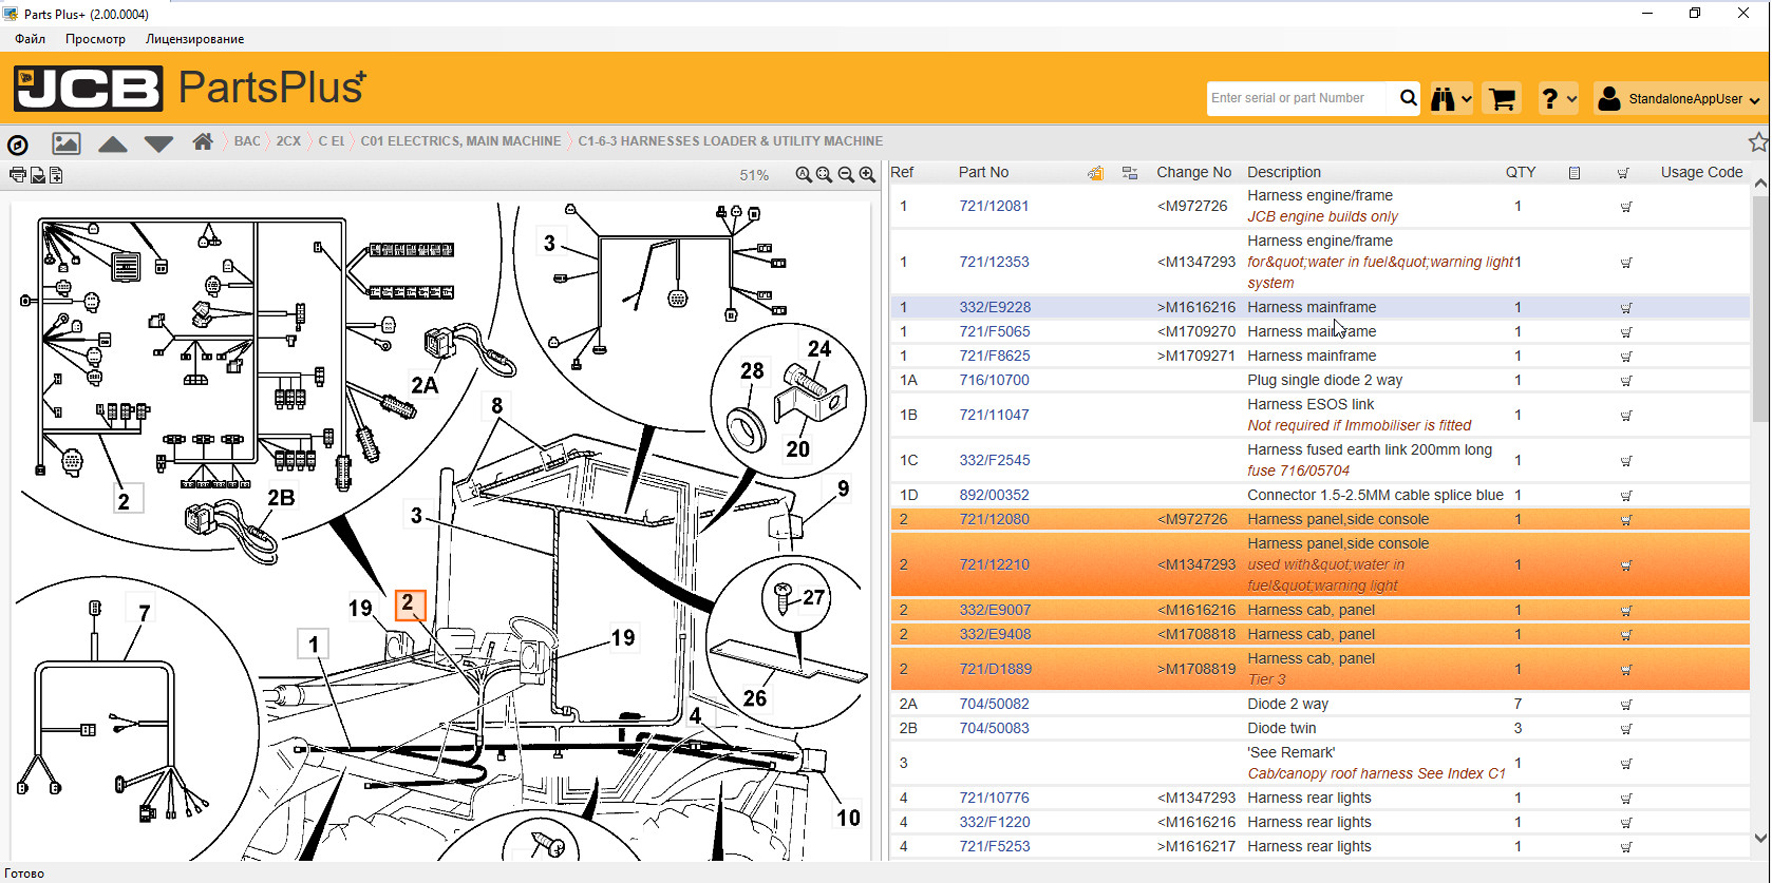Viewport: 1772px width, 883px height.
Task: Toggle the favorite star for this page
Action: 1757,142
